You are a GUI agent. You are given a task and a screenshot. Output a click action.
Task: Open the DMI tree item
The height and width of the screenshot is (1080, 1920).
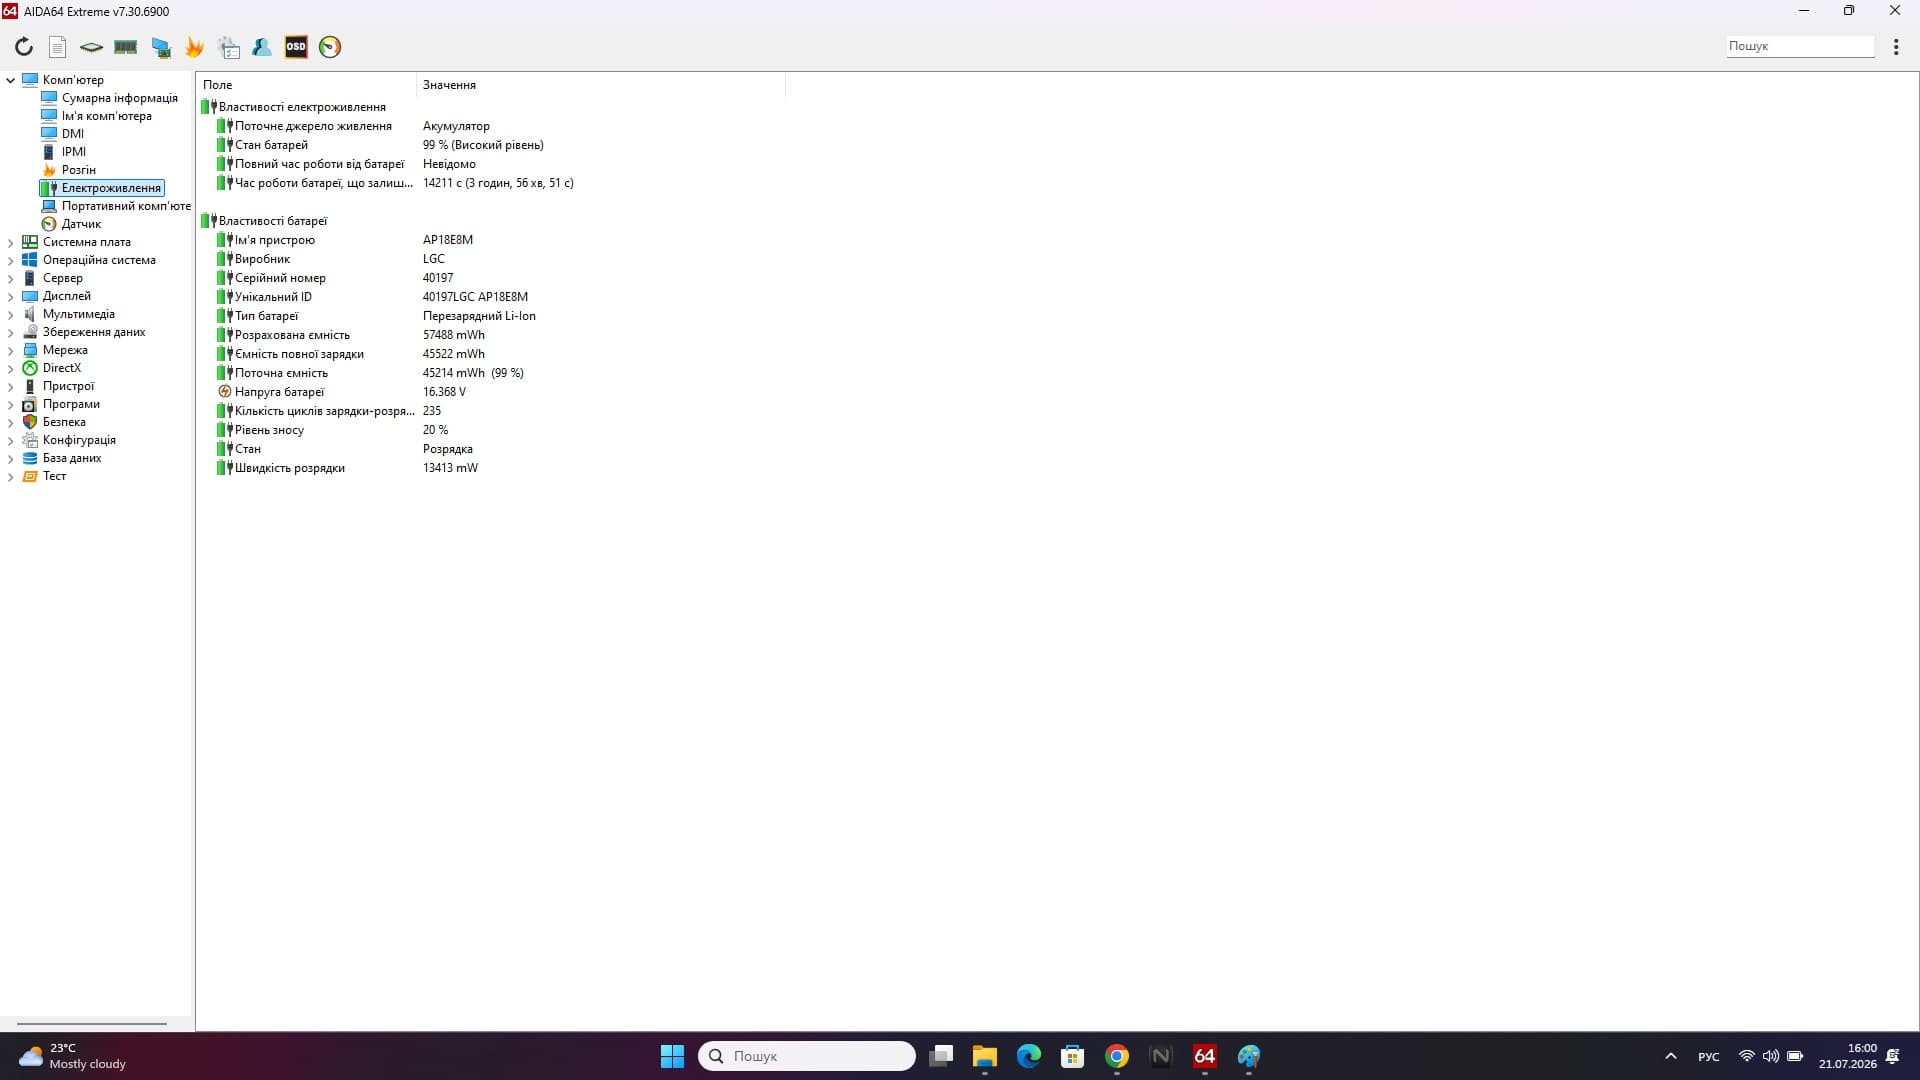tap(72, 134)
